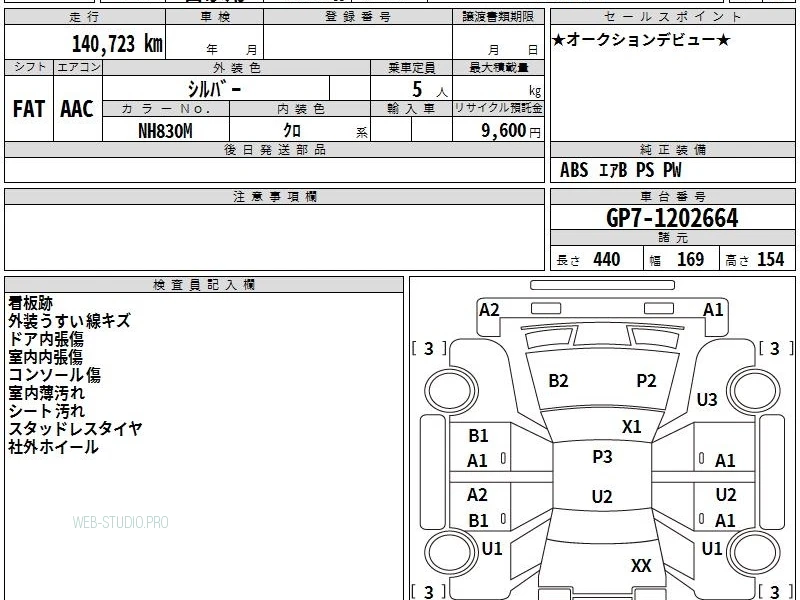Click the 車台番号 header
800x600 pixels.
pyautogui.click(x=672, y=196)
